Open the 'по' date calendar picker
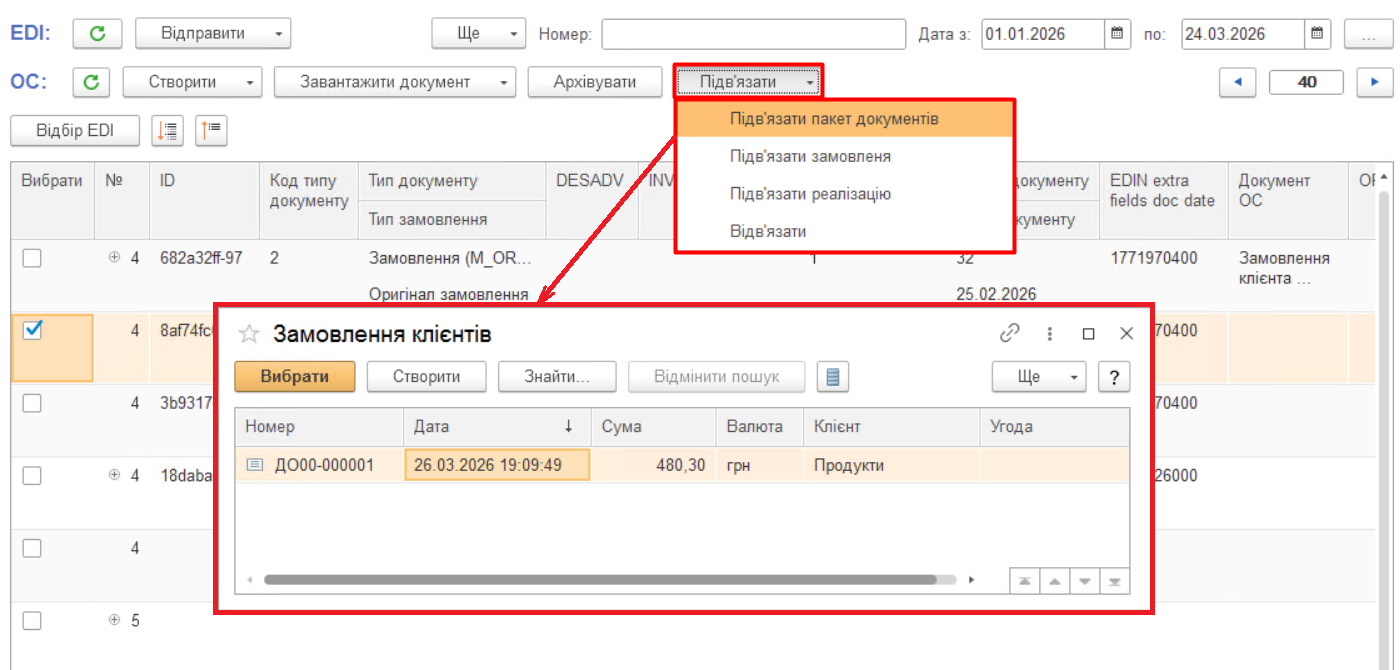Image resolution: width=1400 pixels, height=670 pixels. click(1318, 34)
